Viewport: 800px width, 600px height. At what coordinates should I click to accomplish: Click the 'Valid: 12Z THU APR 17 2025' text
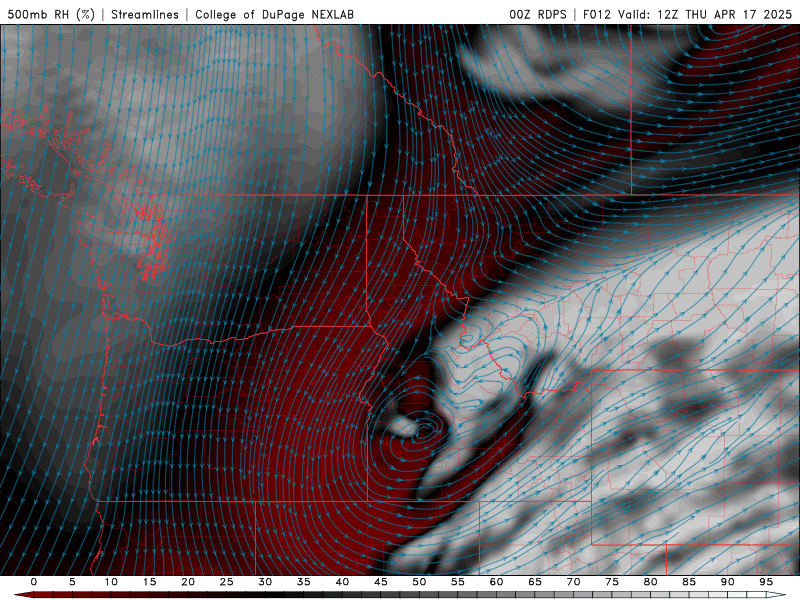(705, 14)
